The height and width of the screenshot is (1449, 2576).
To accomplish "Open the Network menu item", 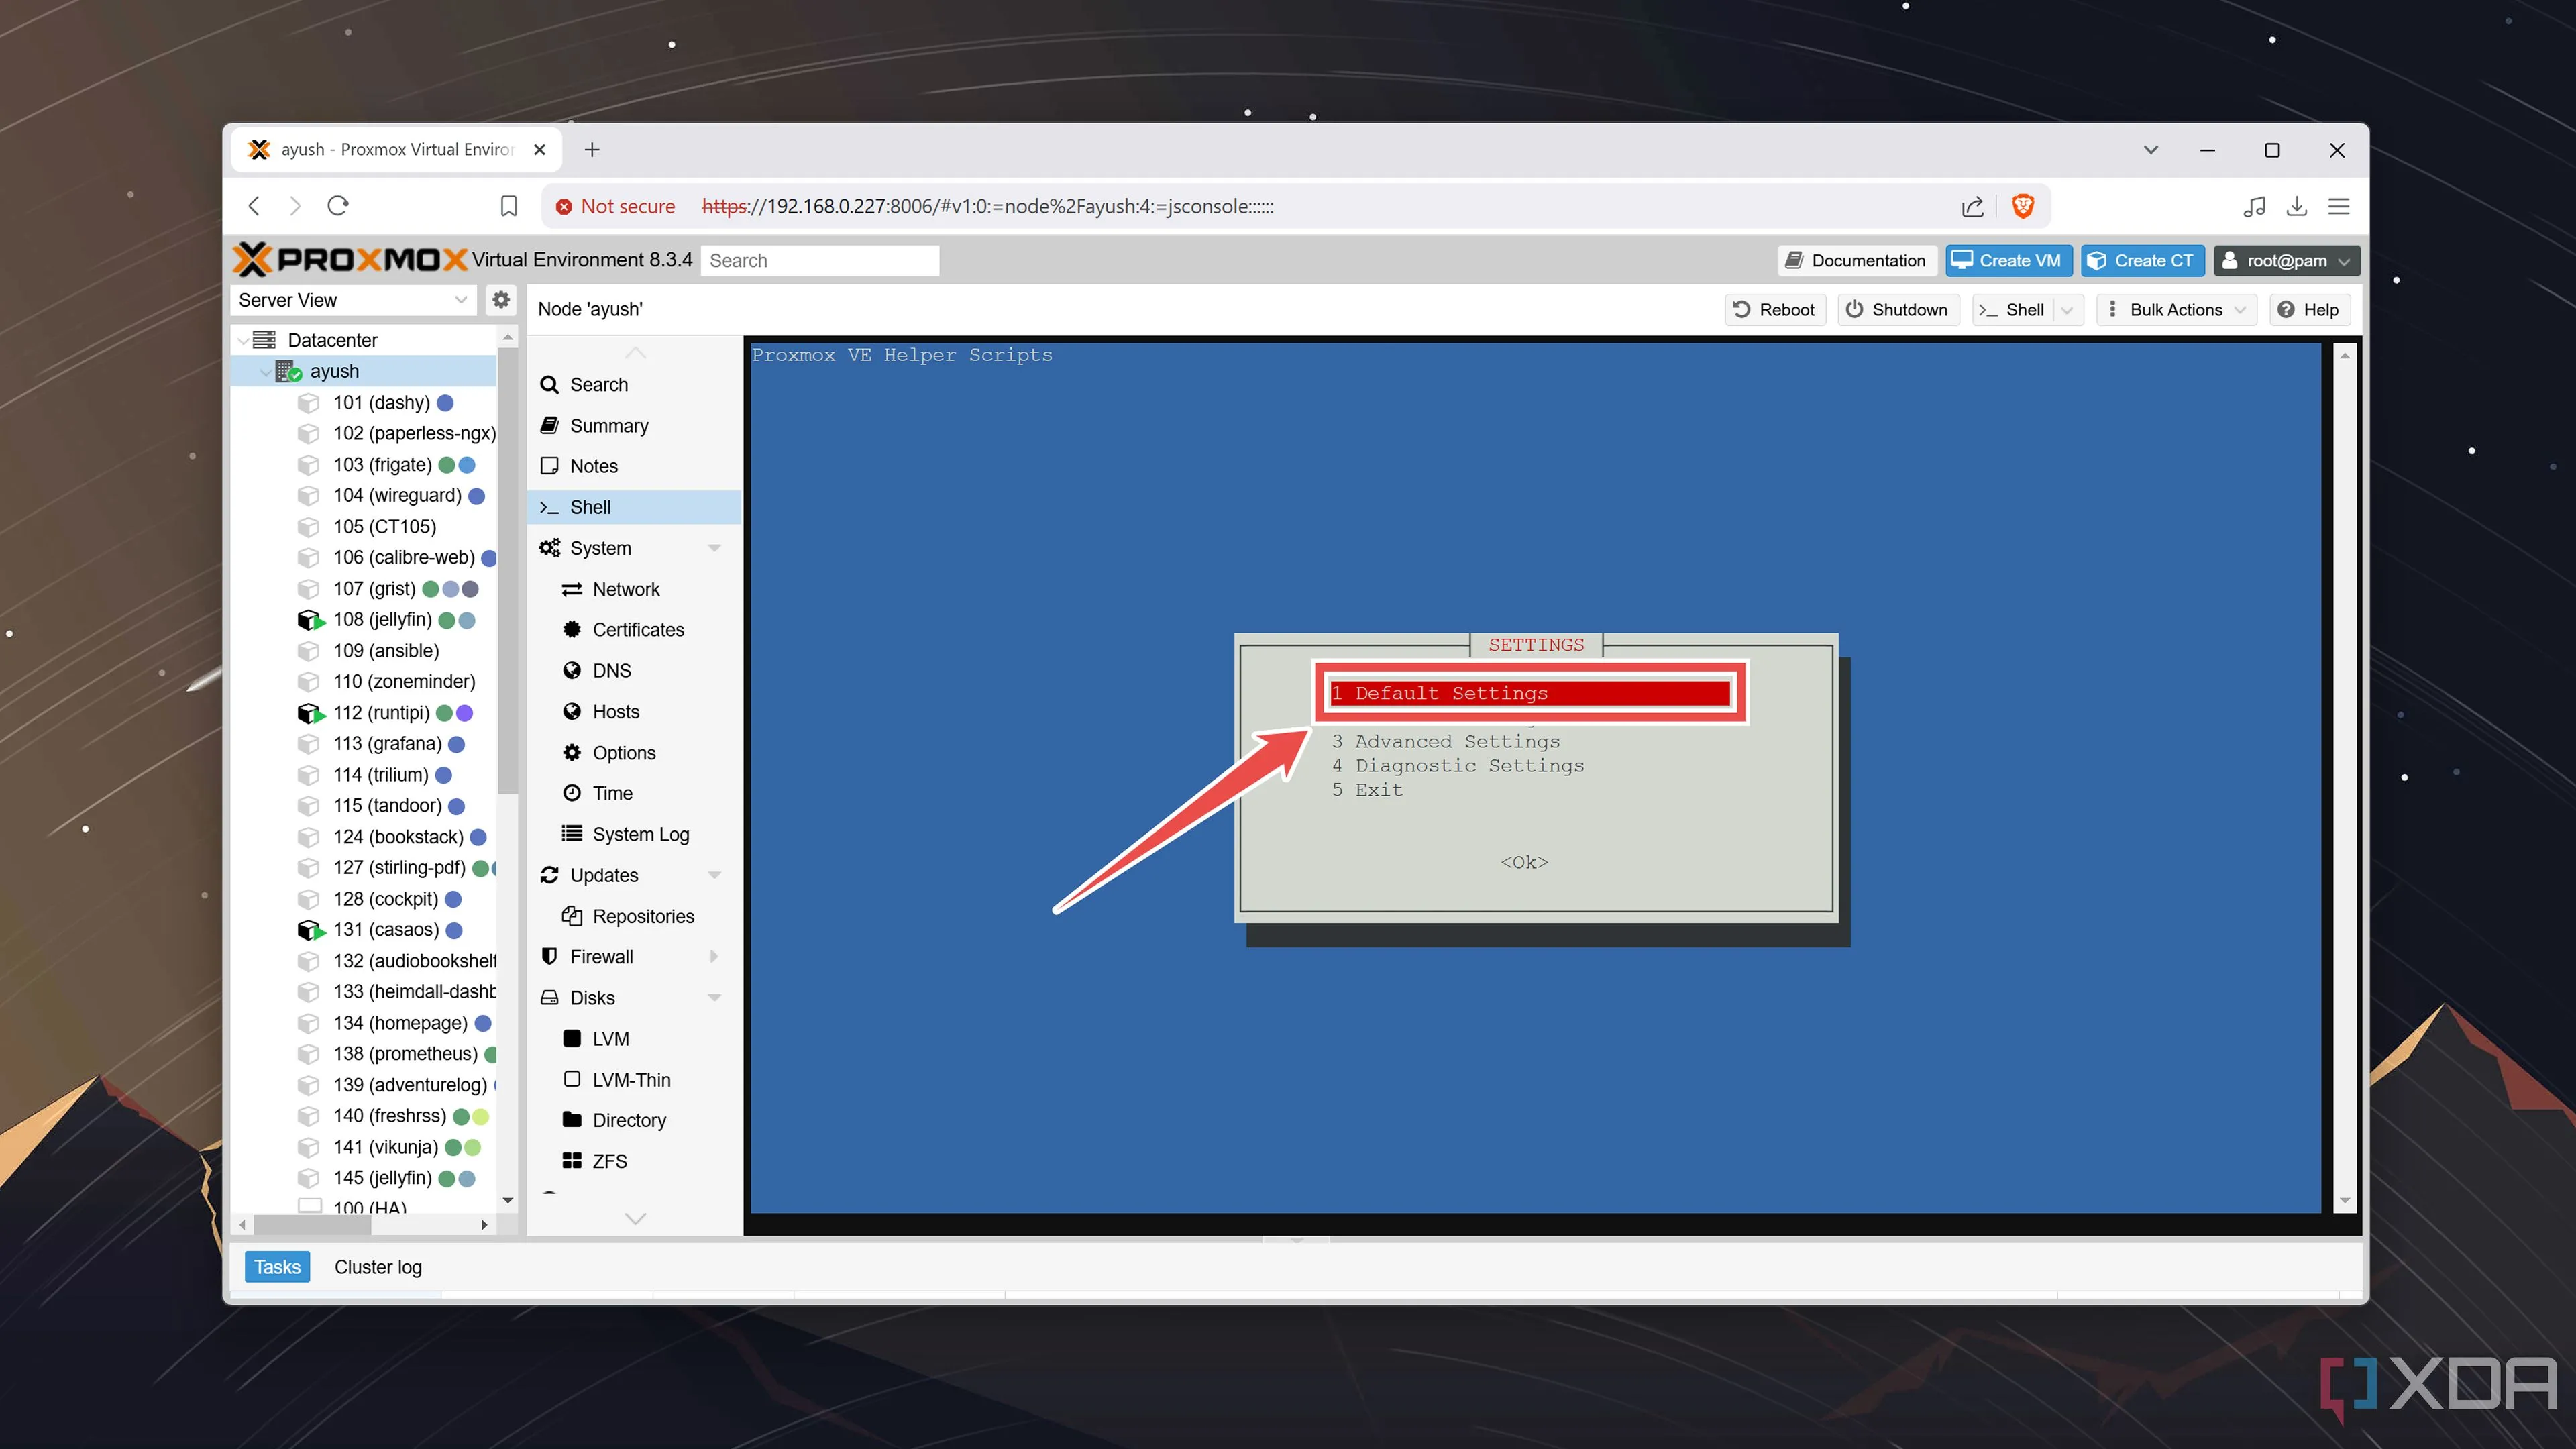I will pos(634,589).
